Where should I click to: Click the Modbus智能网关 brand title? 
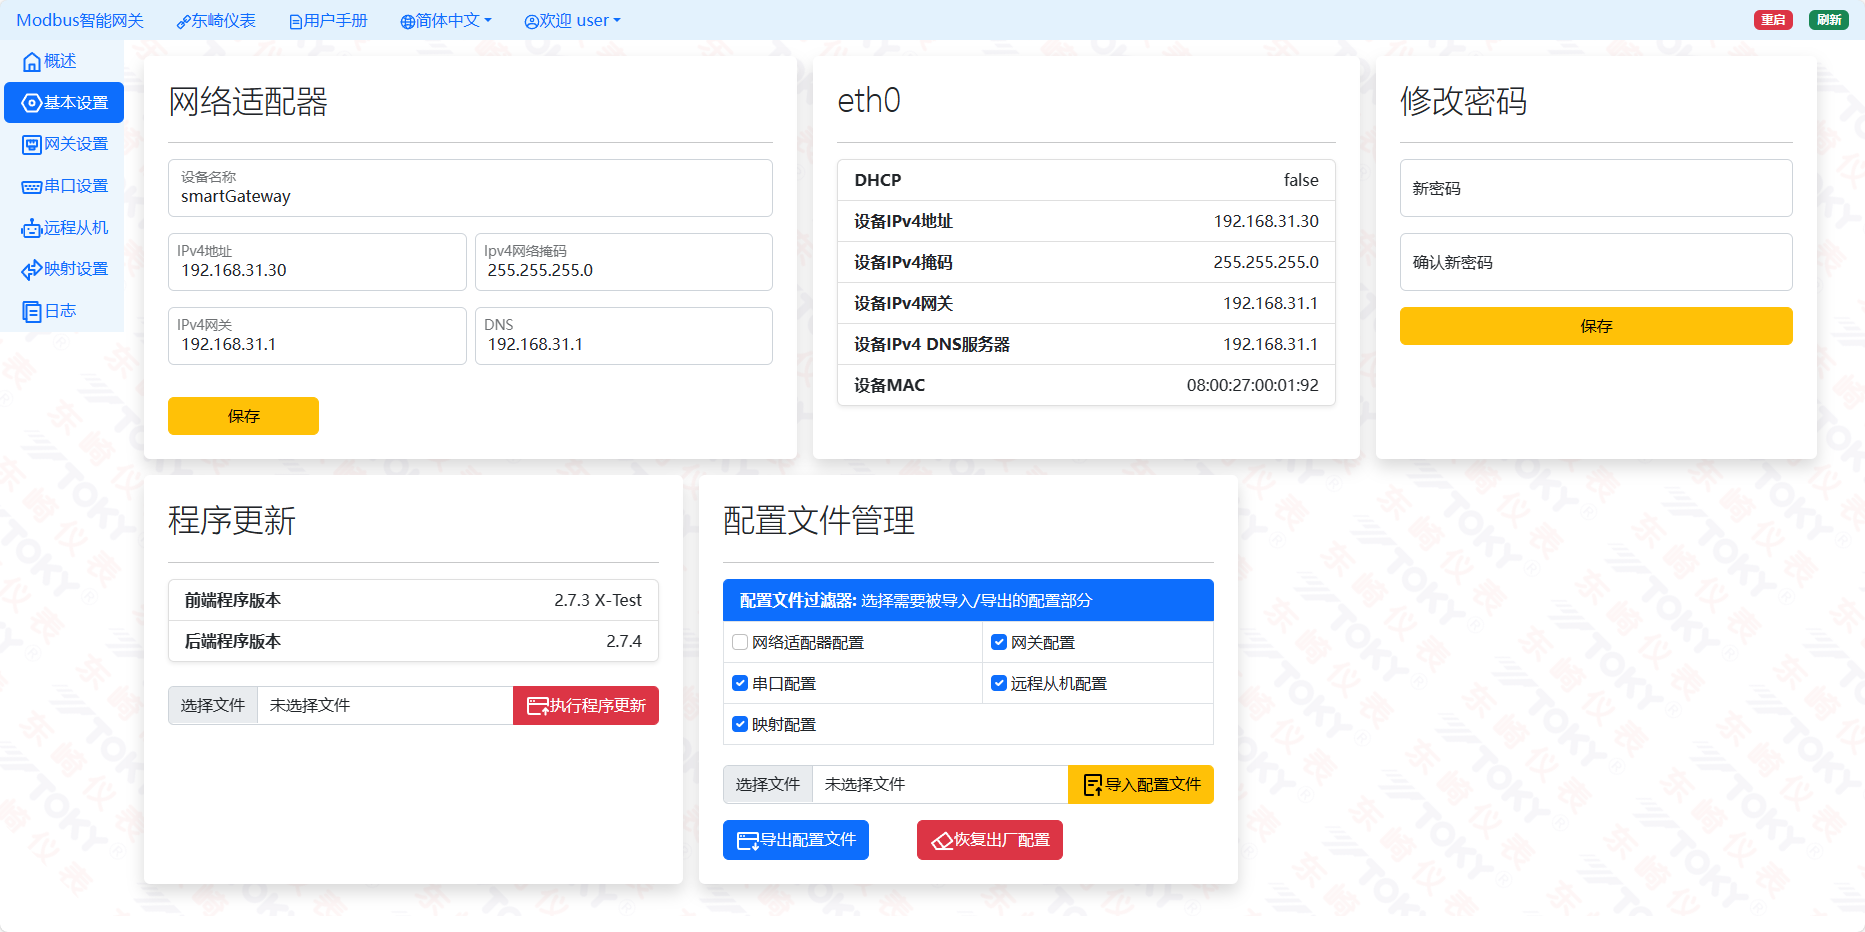point(80,21)
